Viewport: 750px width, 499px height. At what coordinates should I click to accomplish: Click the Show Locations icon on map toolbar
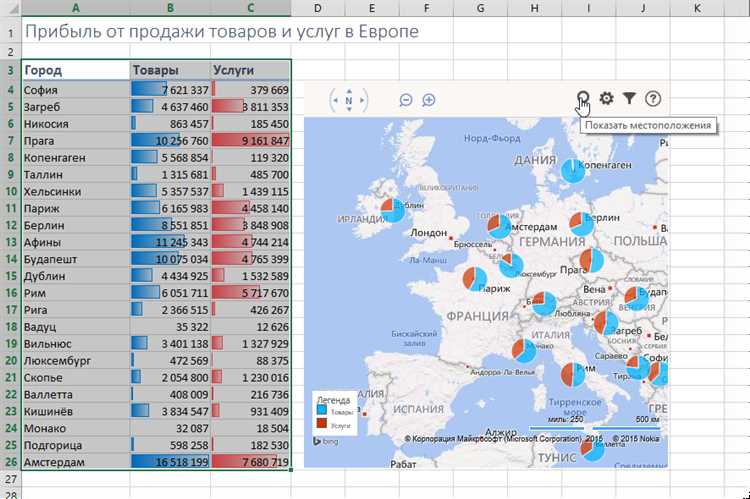click(x=583, y=98)
